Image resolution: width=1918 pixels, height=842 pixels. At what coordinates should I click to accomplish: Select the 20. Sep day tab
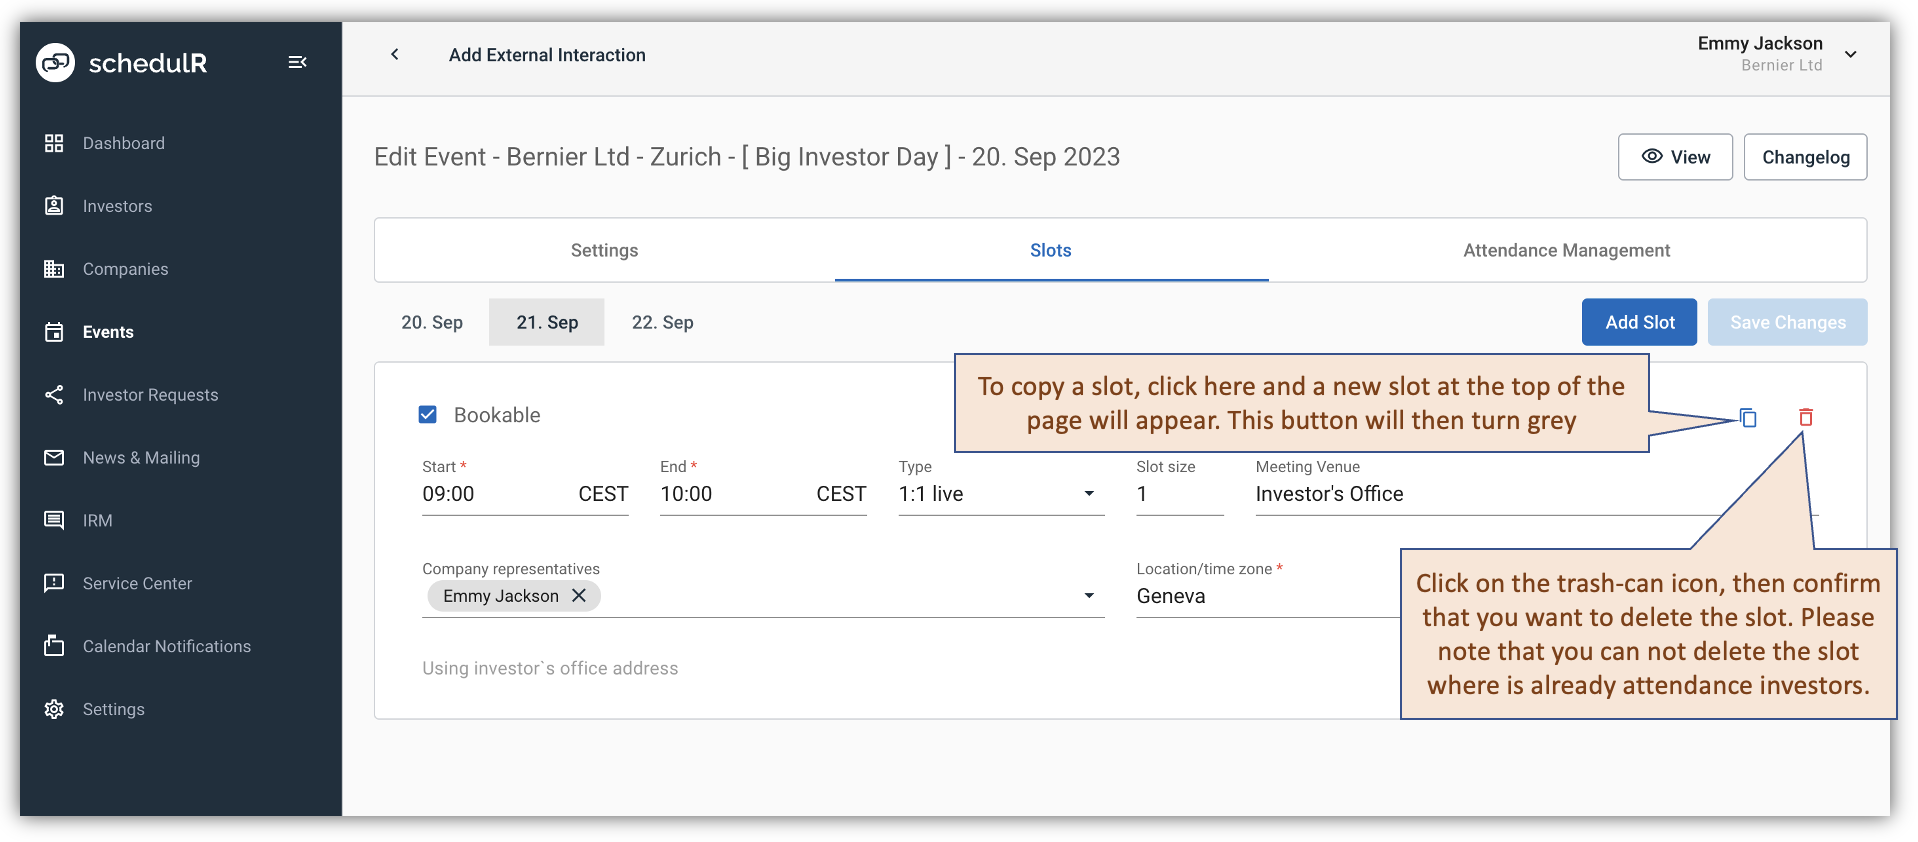(432, 322)
